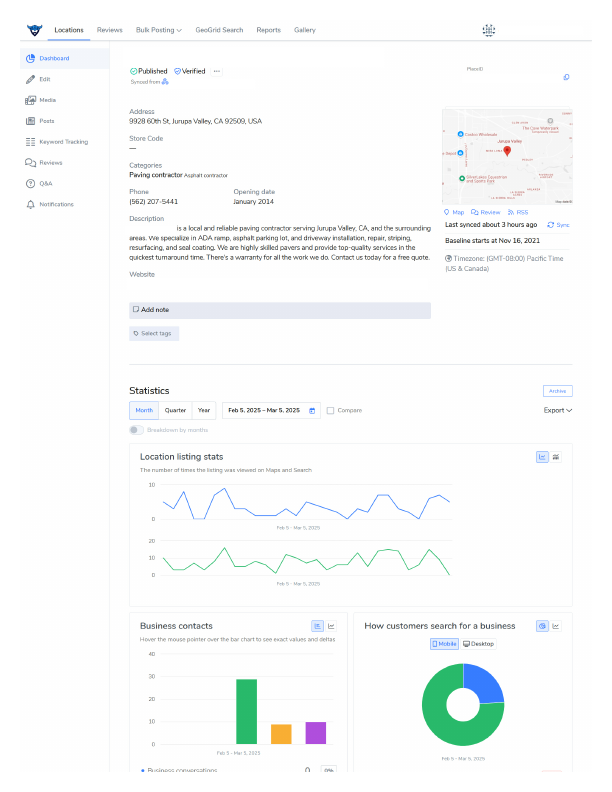Image resolution: width=612 pixels, height=792 pixels.
Task: Open the three-dots menu next to Verified
Action: point(217,71)
